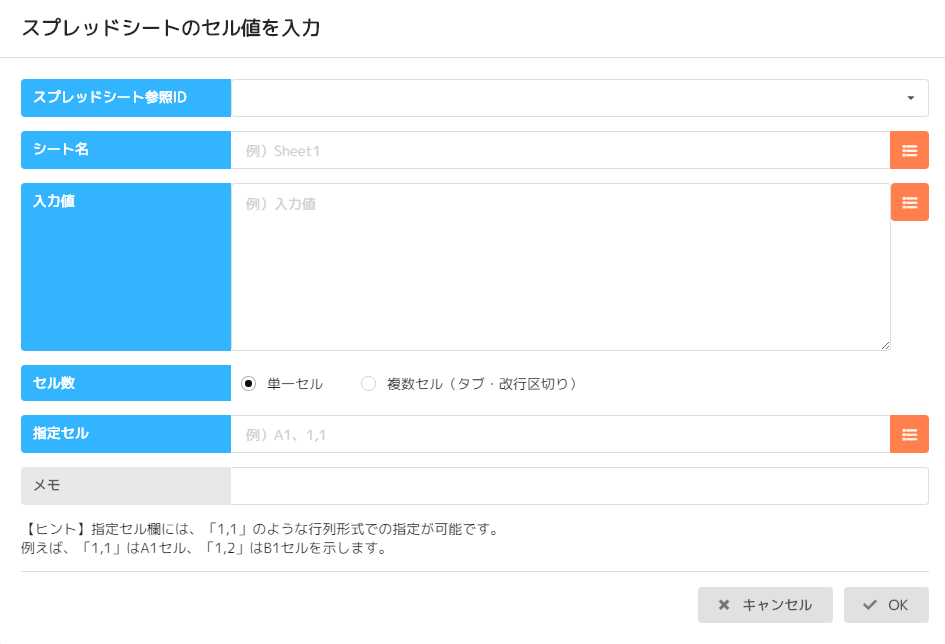This screenshot has height=644, width=945.
Task: Click the X icon on キャンセル button
Action: 724,605
